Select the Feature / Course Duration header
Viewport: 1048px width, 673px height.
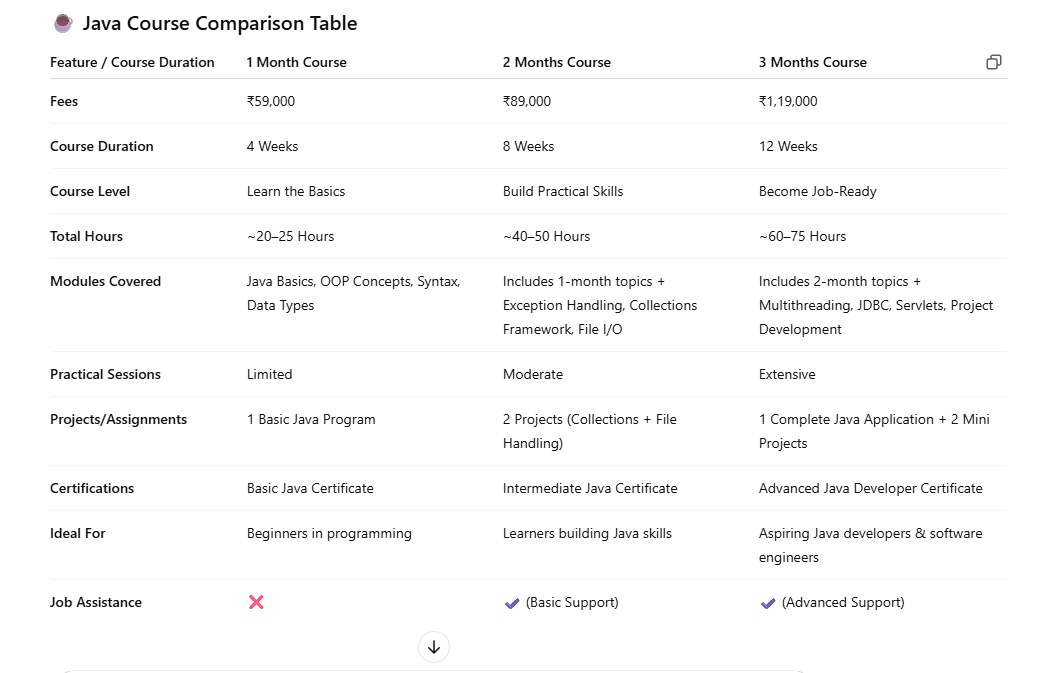(132, 62)
